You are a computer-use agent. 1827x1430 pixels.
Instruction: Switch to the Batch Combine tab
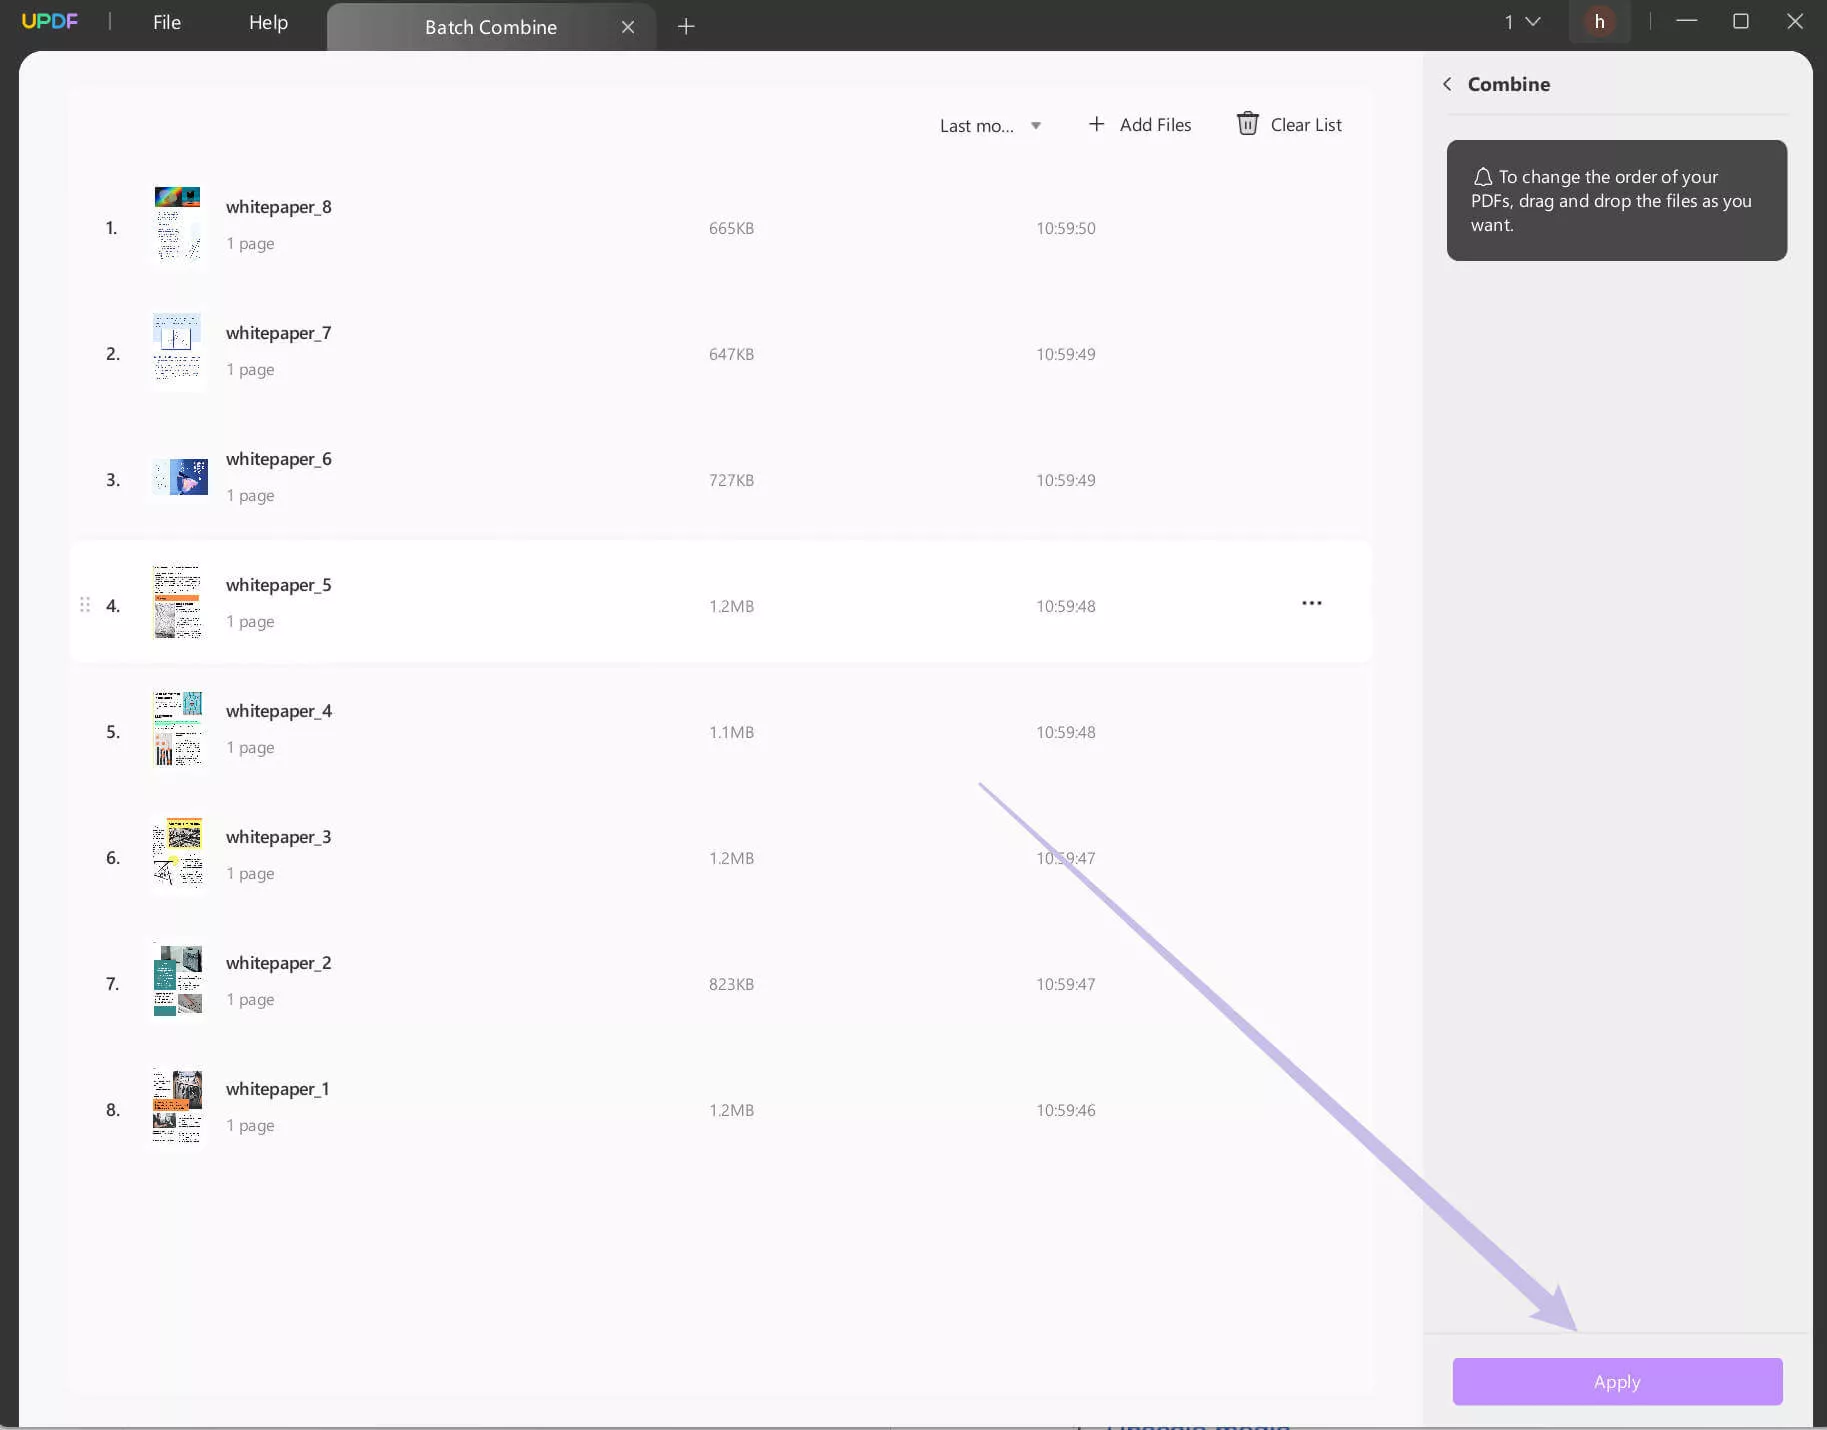[491, 27]
